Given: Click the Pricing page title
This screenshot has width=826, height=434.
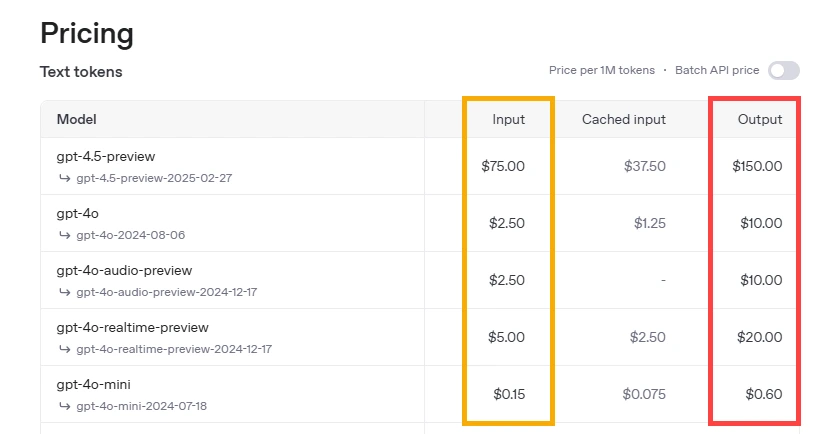Looking at the screenshot, I should click(87, 33).
